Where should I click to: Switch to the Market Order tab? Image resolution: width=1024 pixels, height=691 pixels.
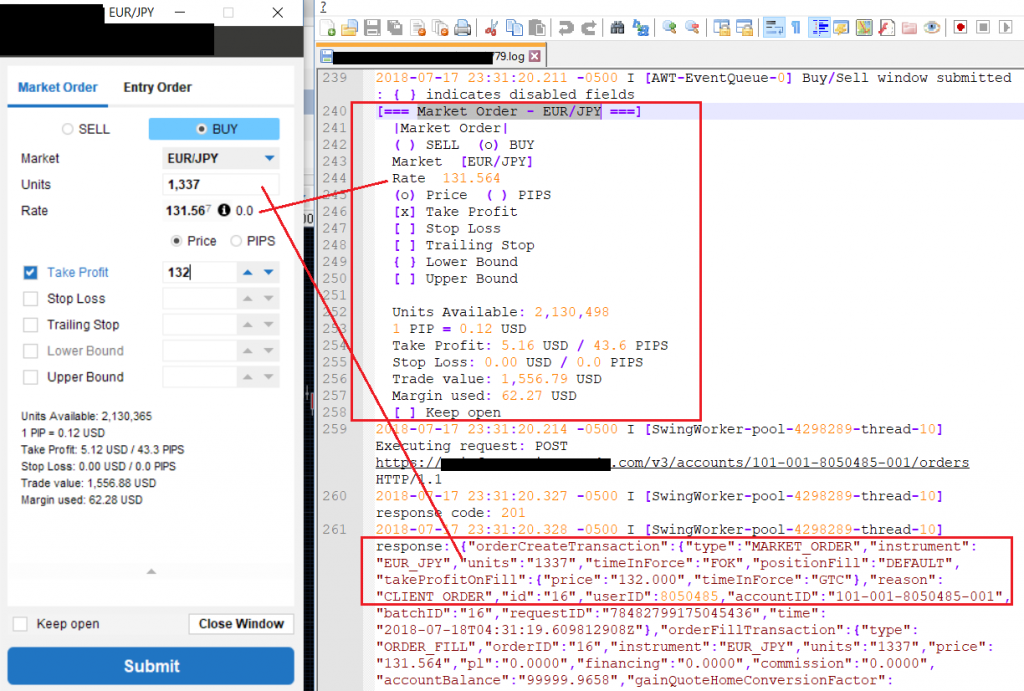click(57, 88)
